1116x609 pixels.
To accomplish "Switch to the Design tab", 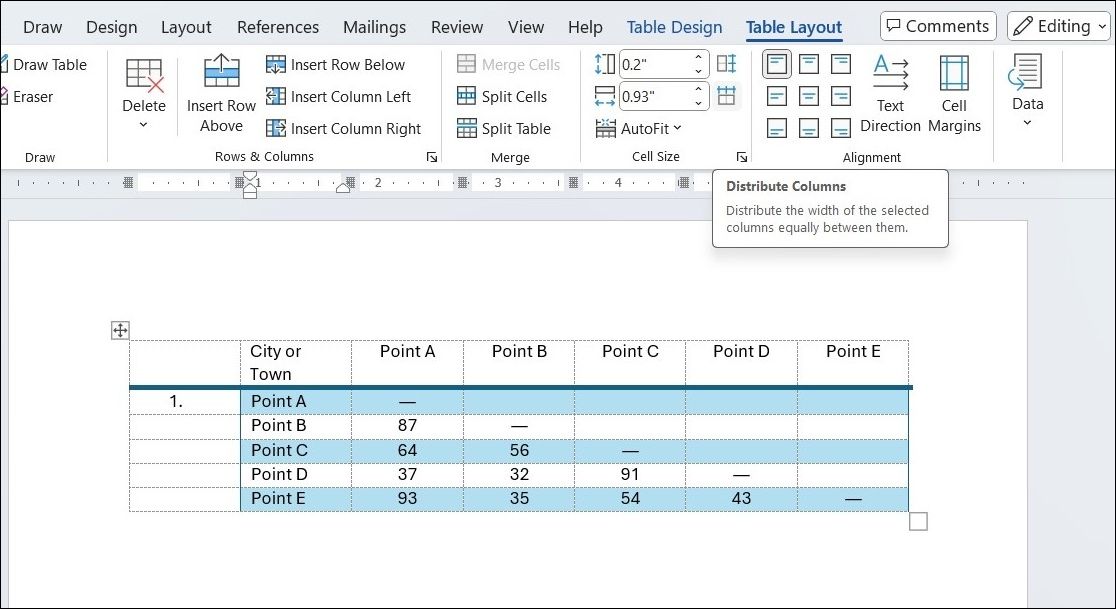I will click(112, 27).
